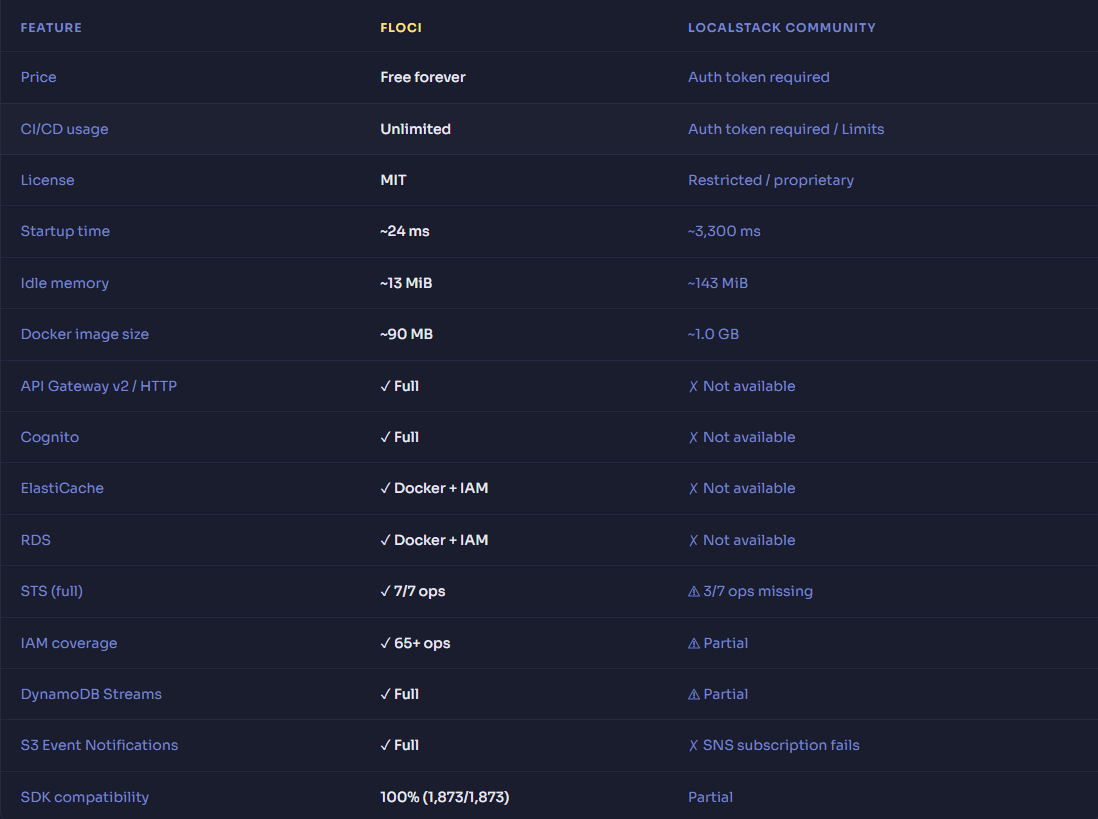Click the 'Unlimited' cell
Viewport: 1098px width, 819px height.
tap(415, 129)
